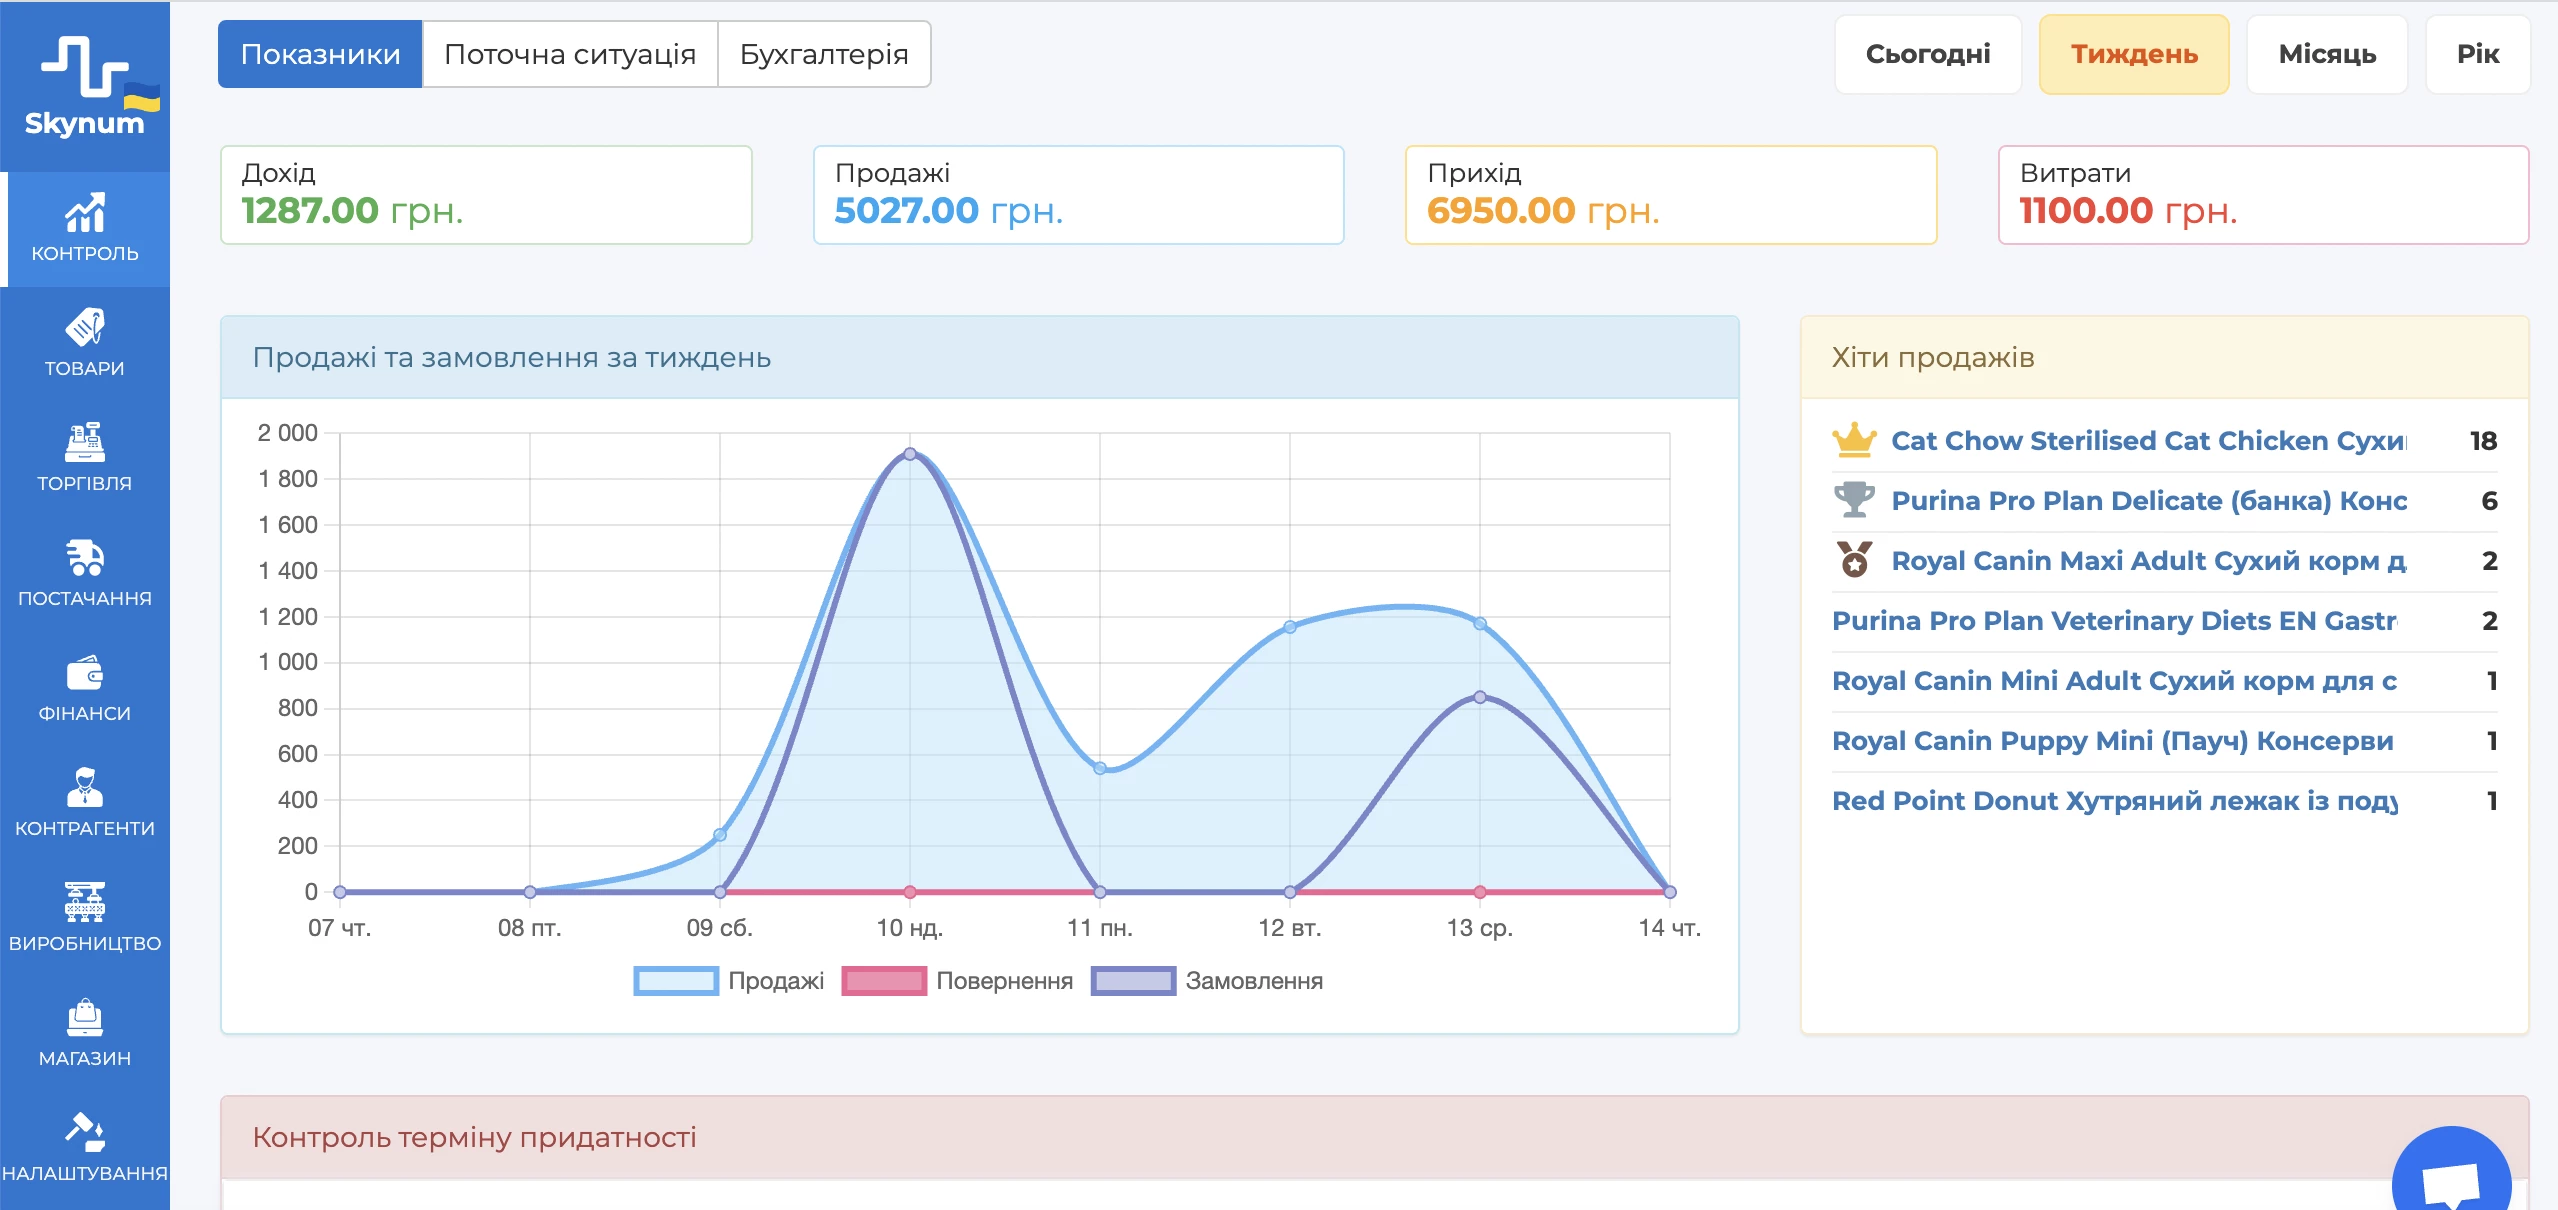Open the Контрагенти section

click(85, 804)
